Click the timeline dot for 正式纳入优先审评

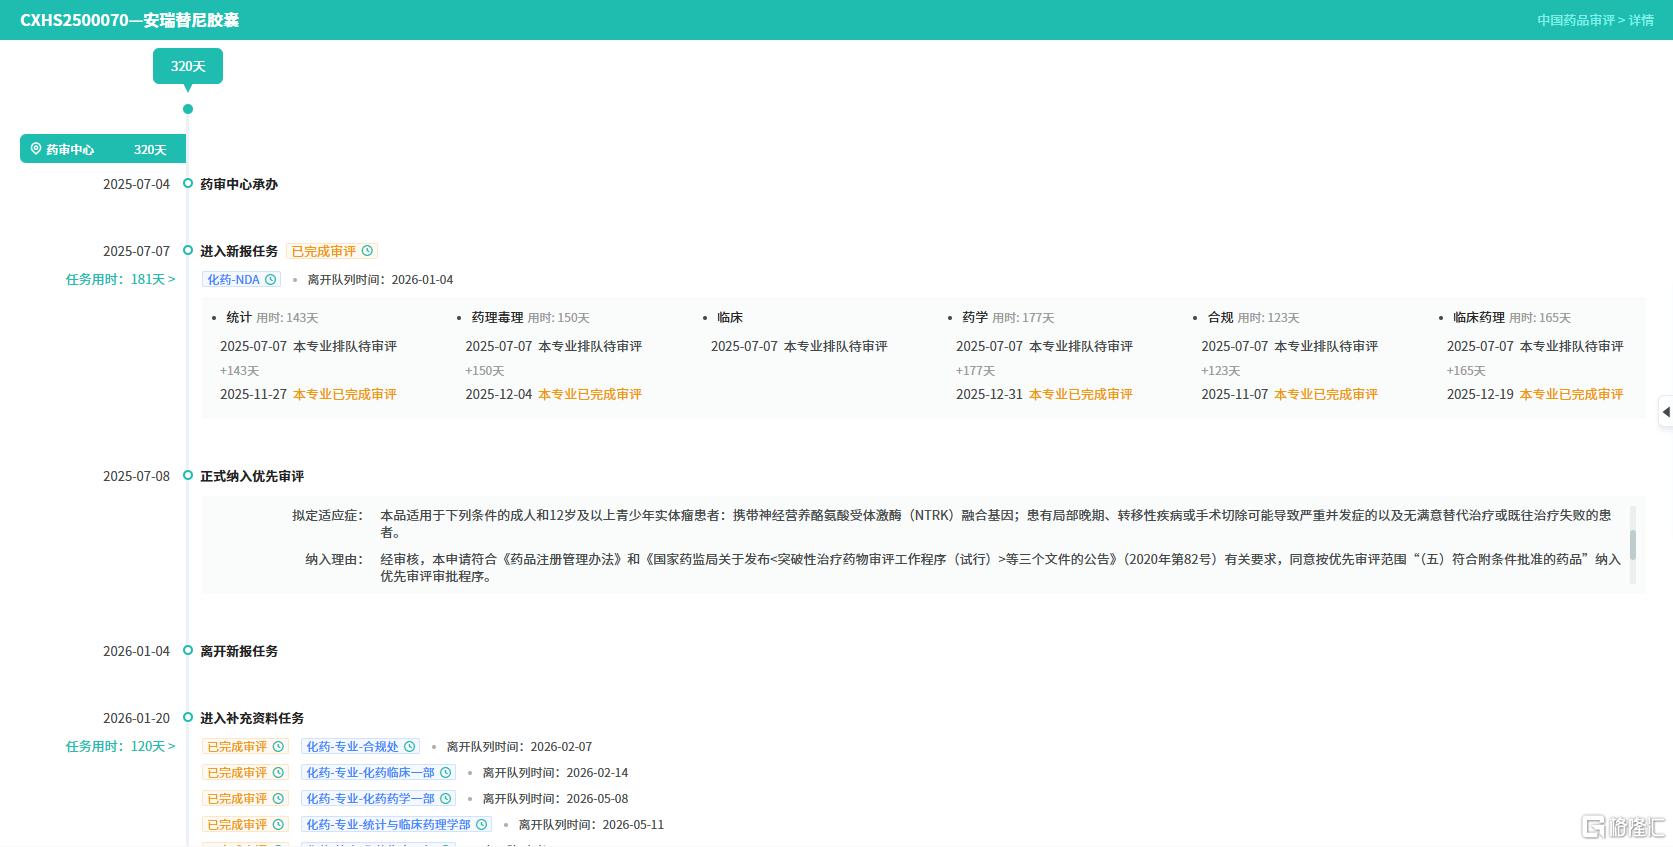click(187, 476)
